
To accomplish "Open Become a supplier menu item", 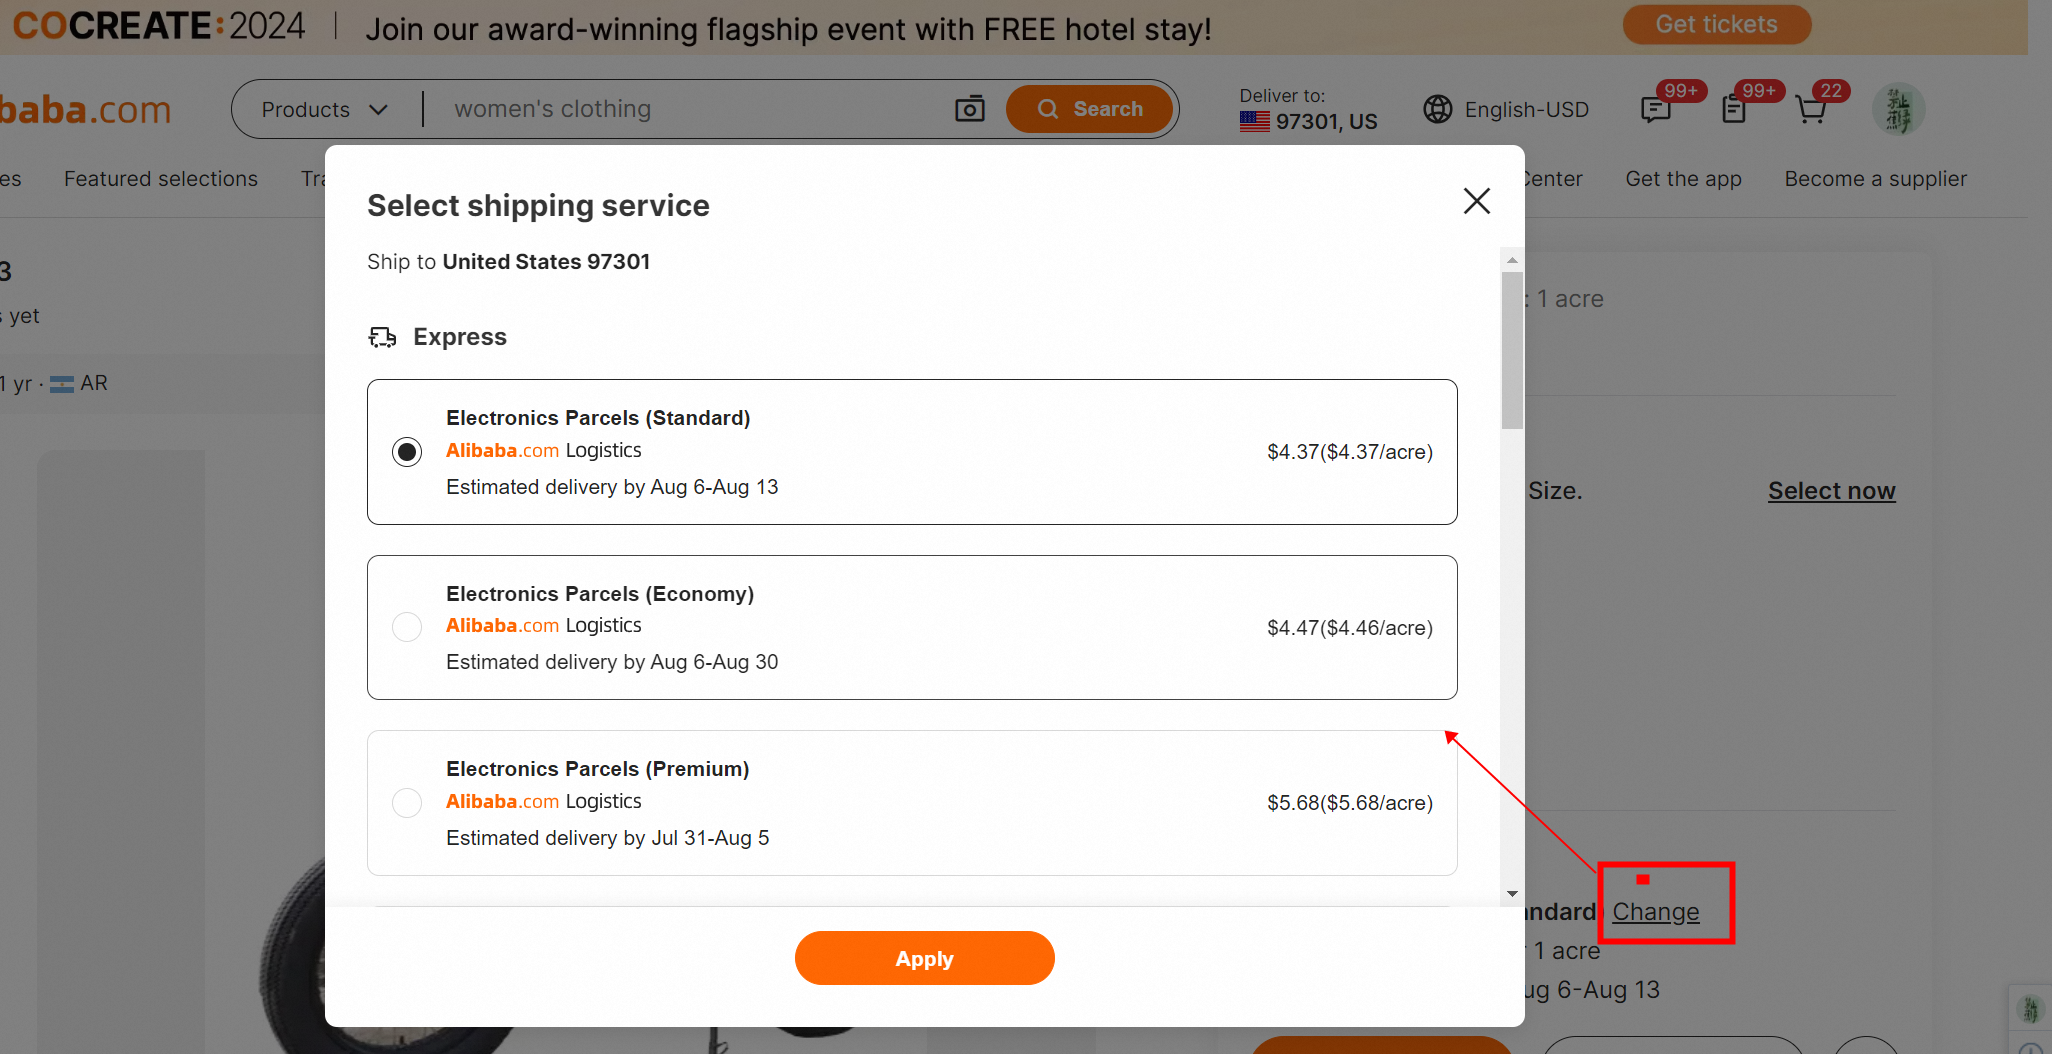I will click(x=1876, y=179).
